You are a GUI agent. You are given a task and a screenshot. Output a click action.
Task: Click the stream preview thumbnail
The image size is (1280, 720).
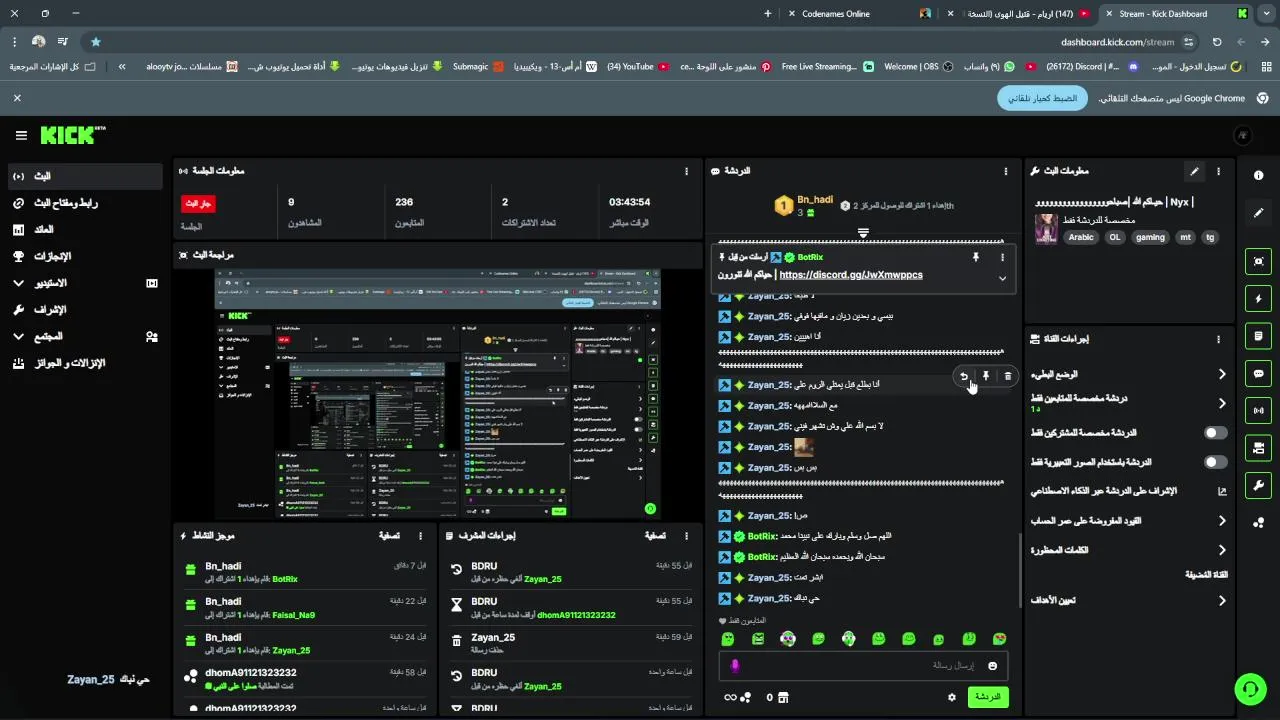[x=437, y=393]
